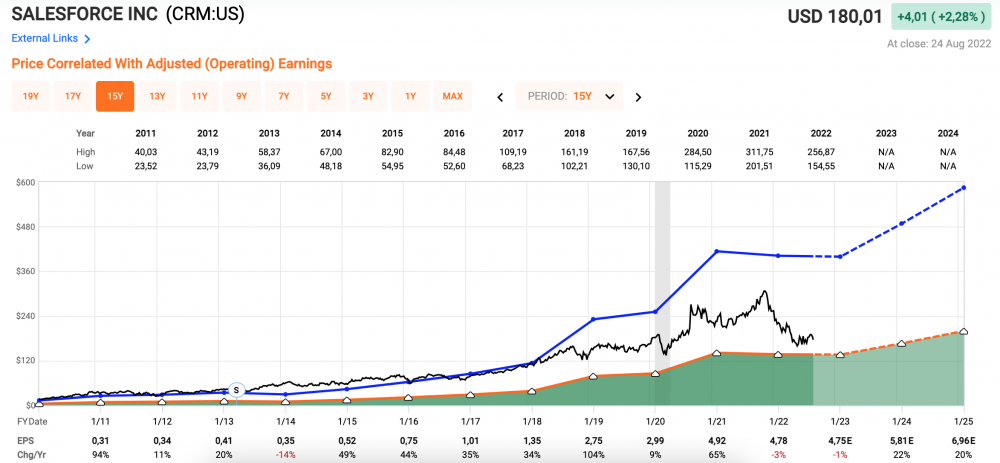Show the MAX period range
The width and height of the screenshot is (1000, 463).
(453, 96)
